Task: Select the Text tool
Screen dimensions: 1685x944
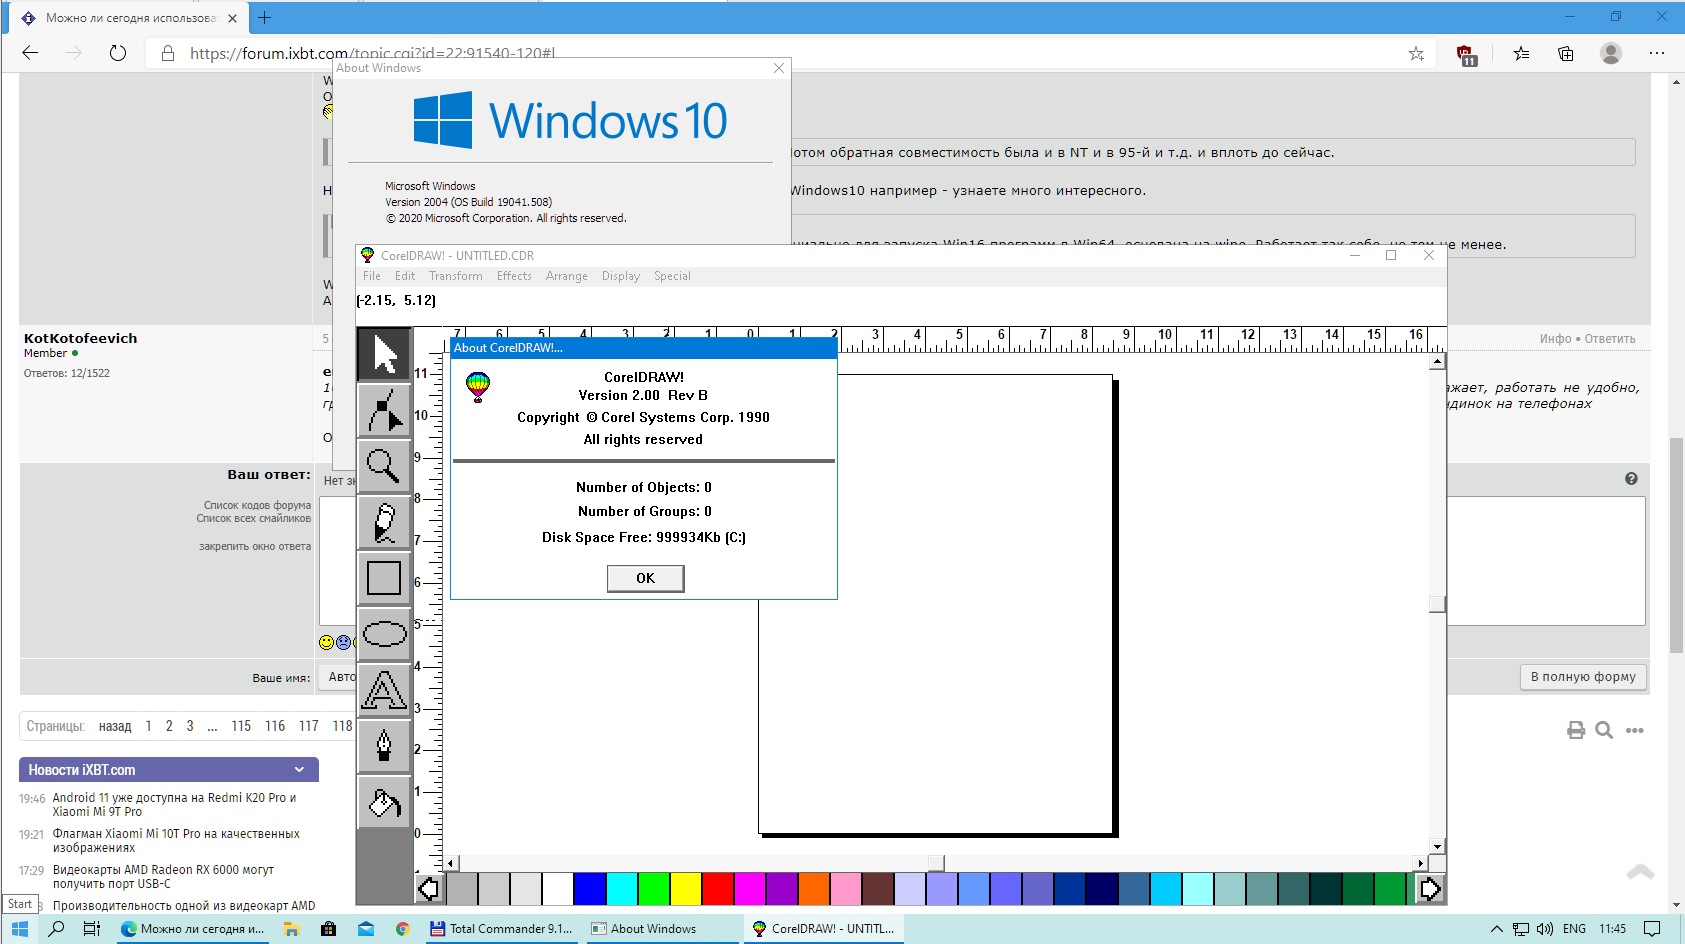Action: 384,690
